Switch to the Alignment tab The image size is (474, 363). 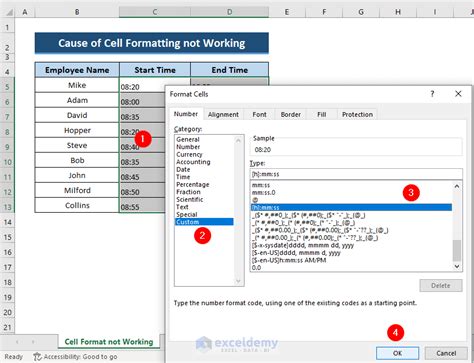pyautogui.click(x=223, y=114)
